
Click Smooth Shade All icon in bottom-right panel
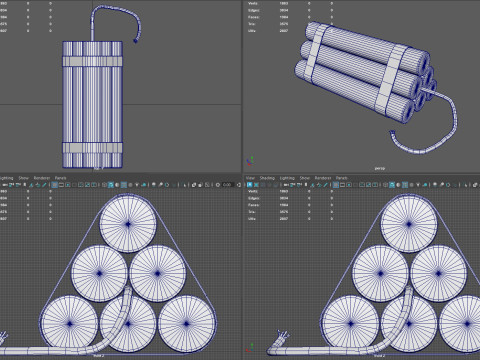coord(392,185)
